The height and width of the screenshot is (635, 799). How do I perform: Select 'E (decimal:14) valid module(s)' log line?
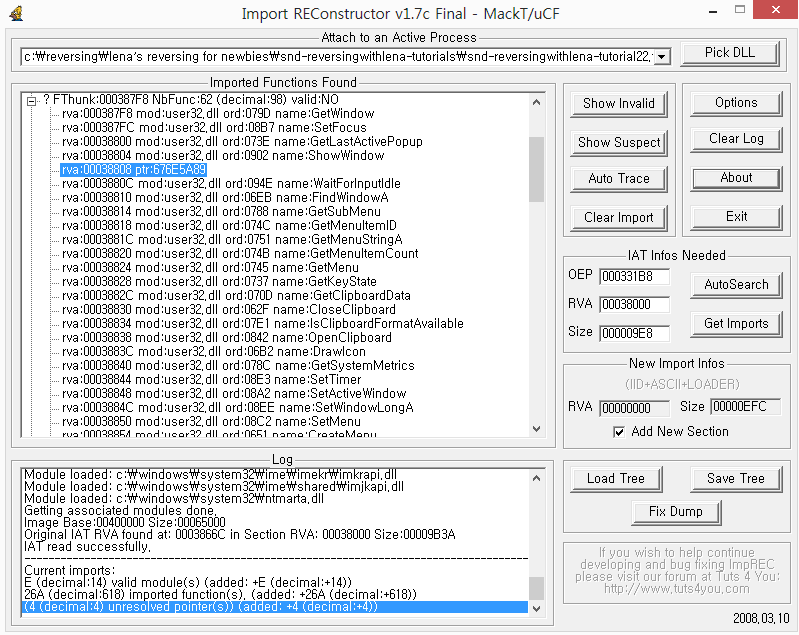(x=188, y=583)
